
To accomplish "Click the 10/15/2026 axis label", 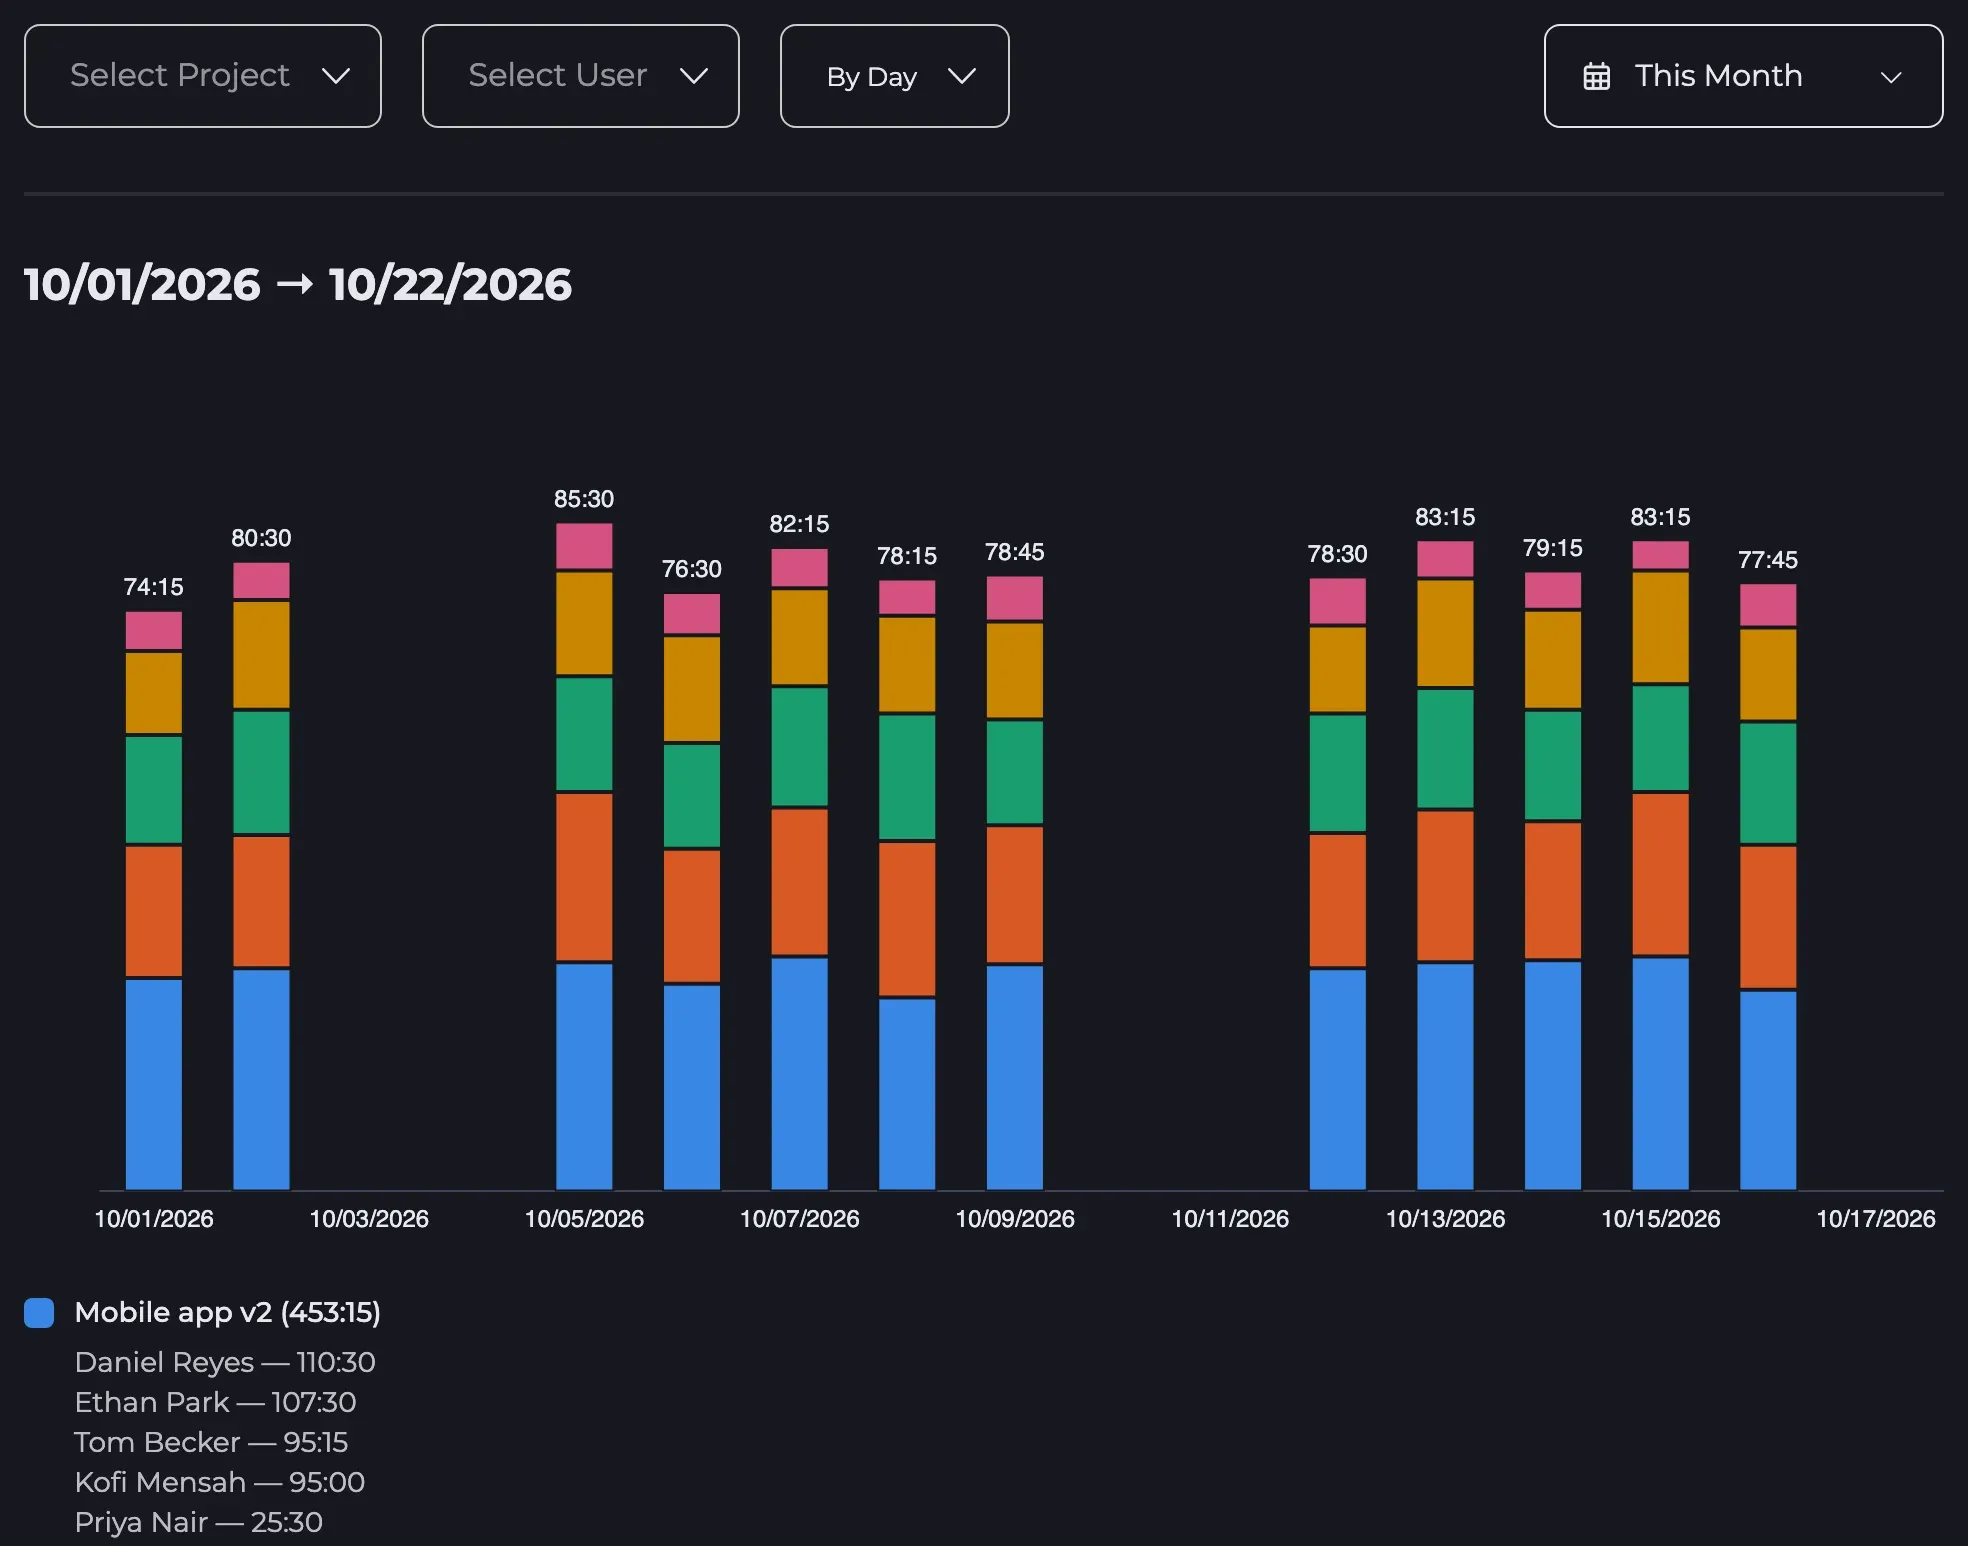I will (1661, 1219).
